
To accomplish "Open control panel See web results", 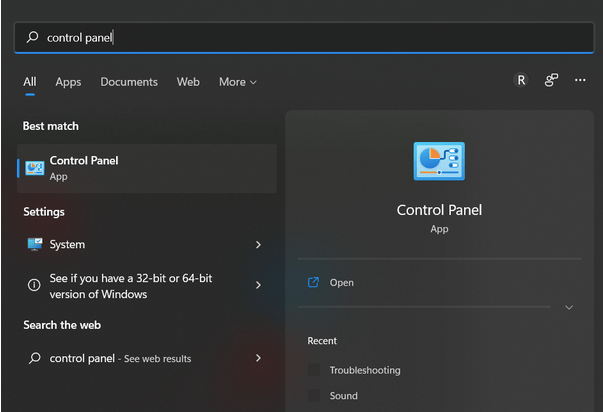I will click(147, 358).
